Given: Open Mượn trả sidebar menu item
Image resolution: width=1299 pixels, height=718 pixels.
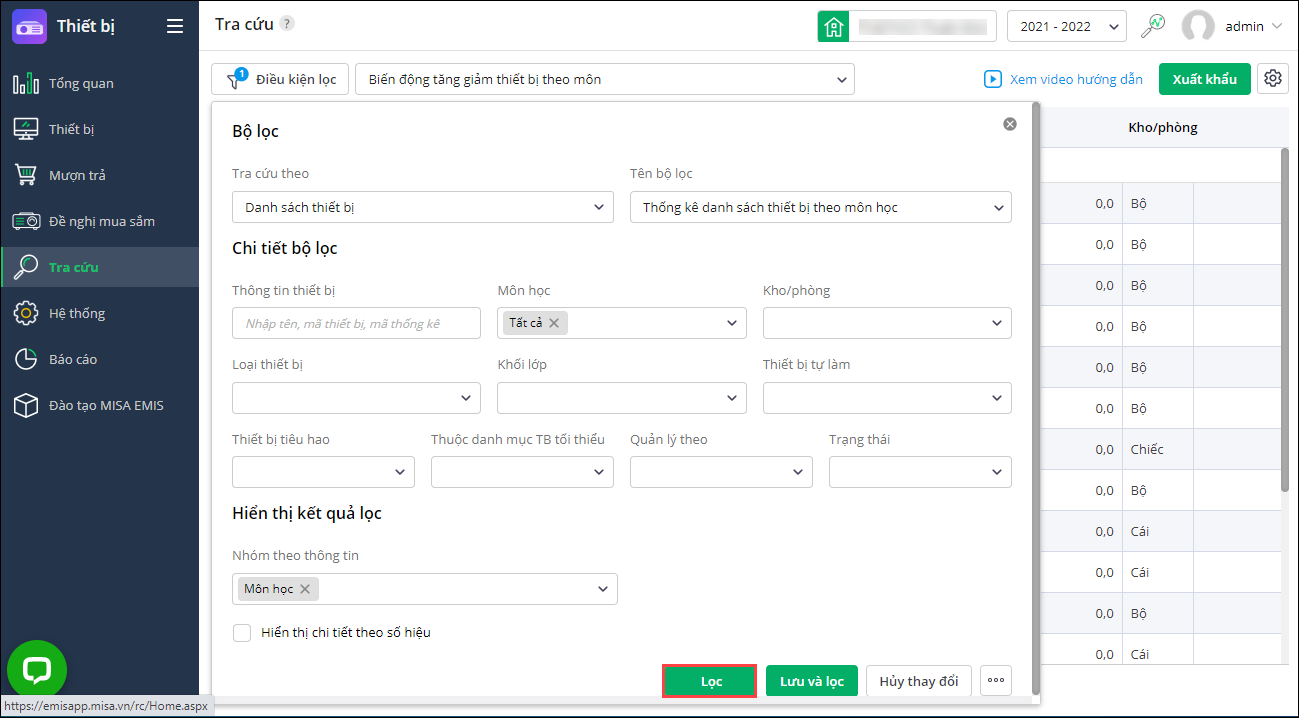Looking at the screenshot, I should (100, 175).
